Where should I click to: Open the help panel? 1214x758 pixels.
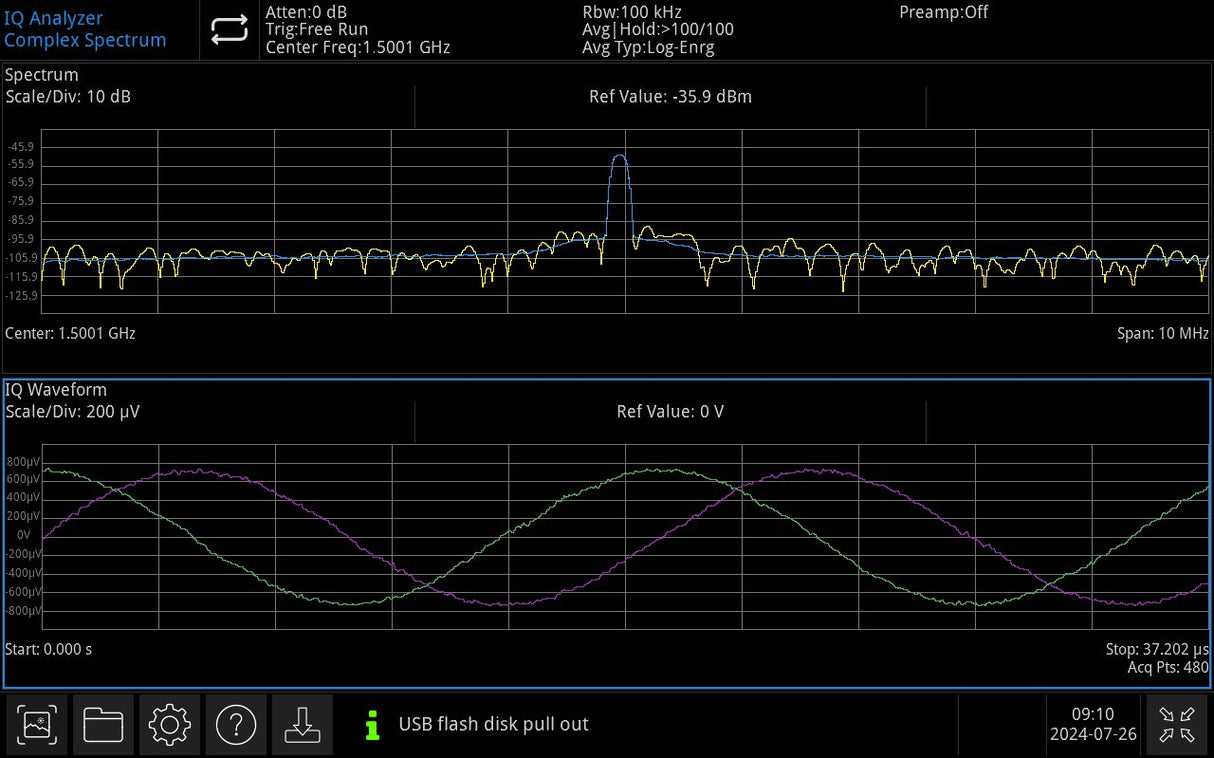point(236,725)
